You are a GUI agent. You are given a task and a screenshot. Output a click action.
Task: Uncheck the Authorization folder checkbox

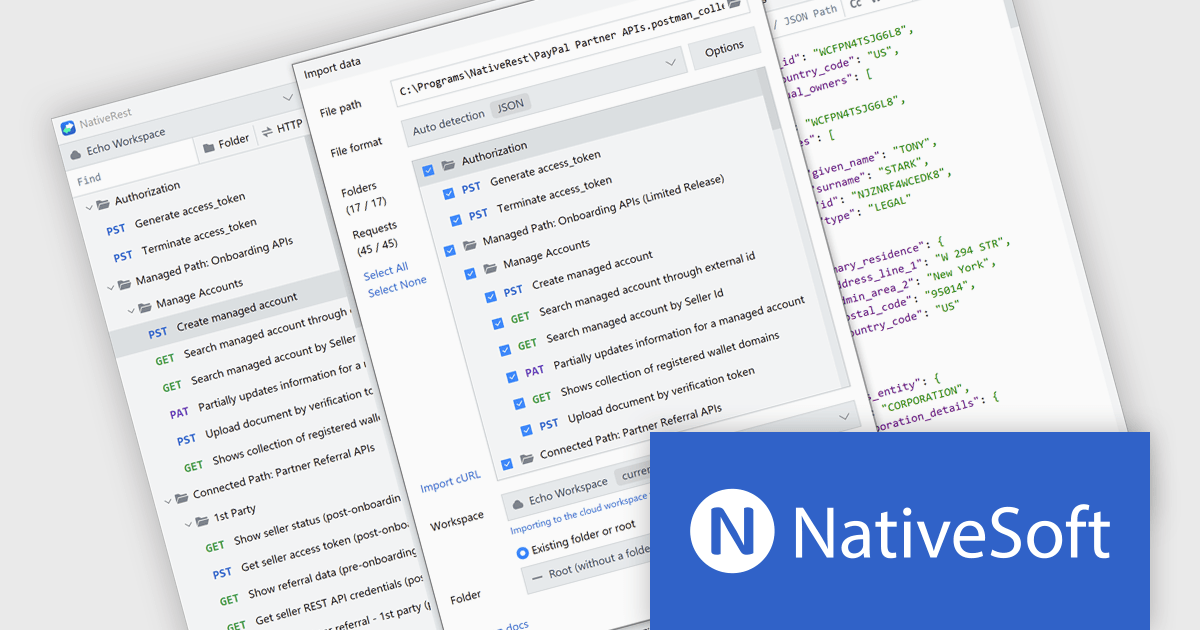[428, 170]
